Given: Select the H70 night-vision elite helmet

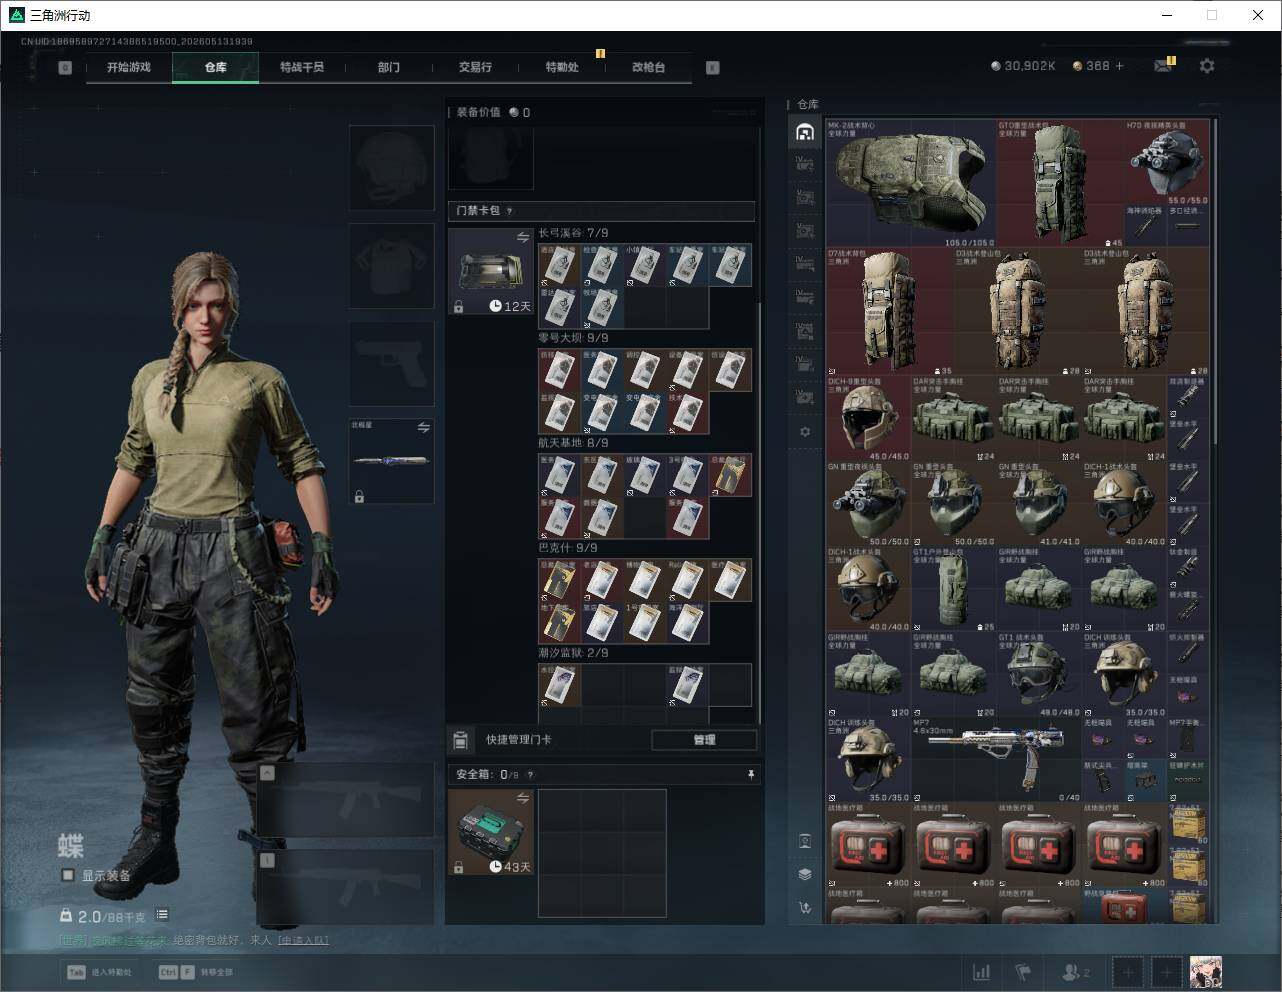Looking at the screenshot, I should (x=1167, y=163).
